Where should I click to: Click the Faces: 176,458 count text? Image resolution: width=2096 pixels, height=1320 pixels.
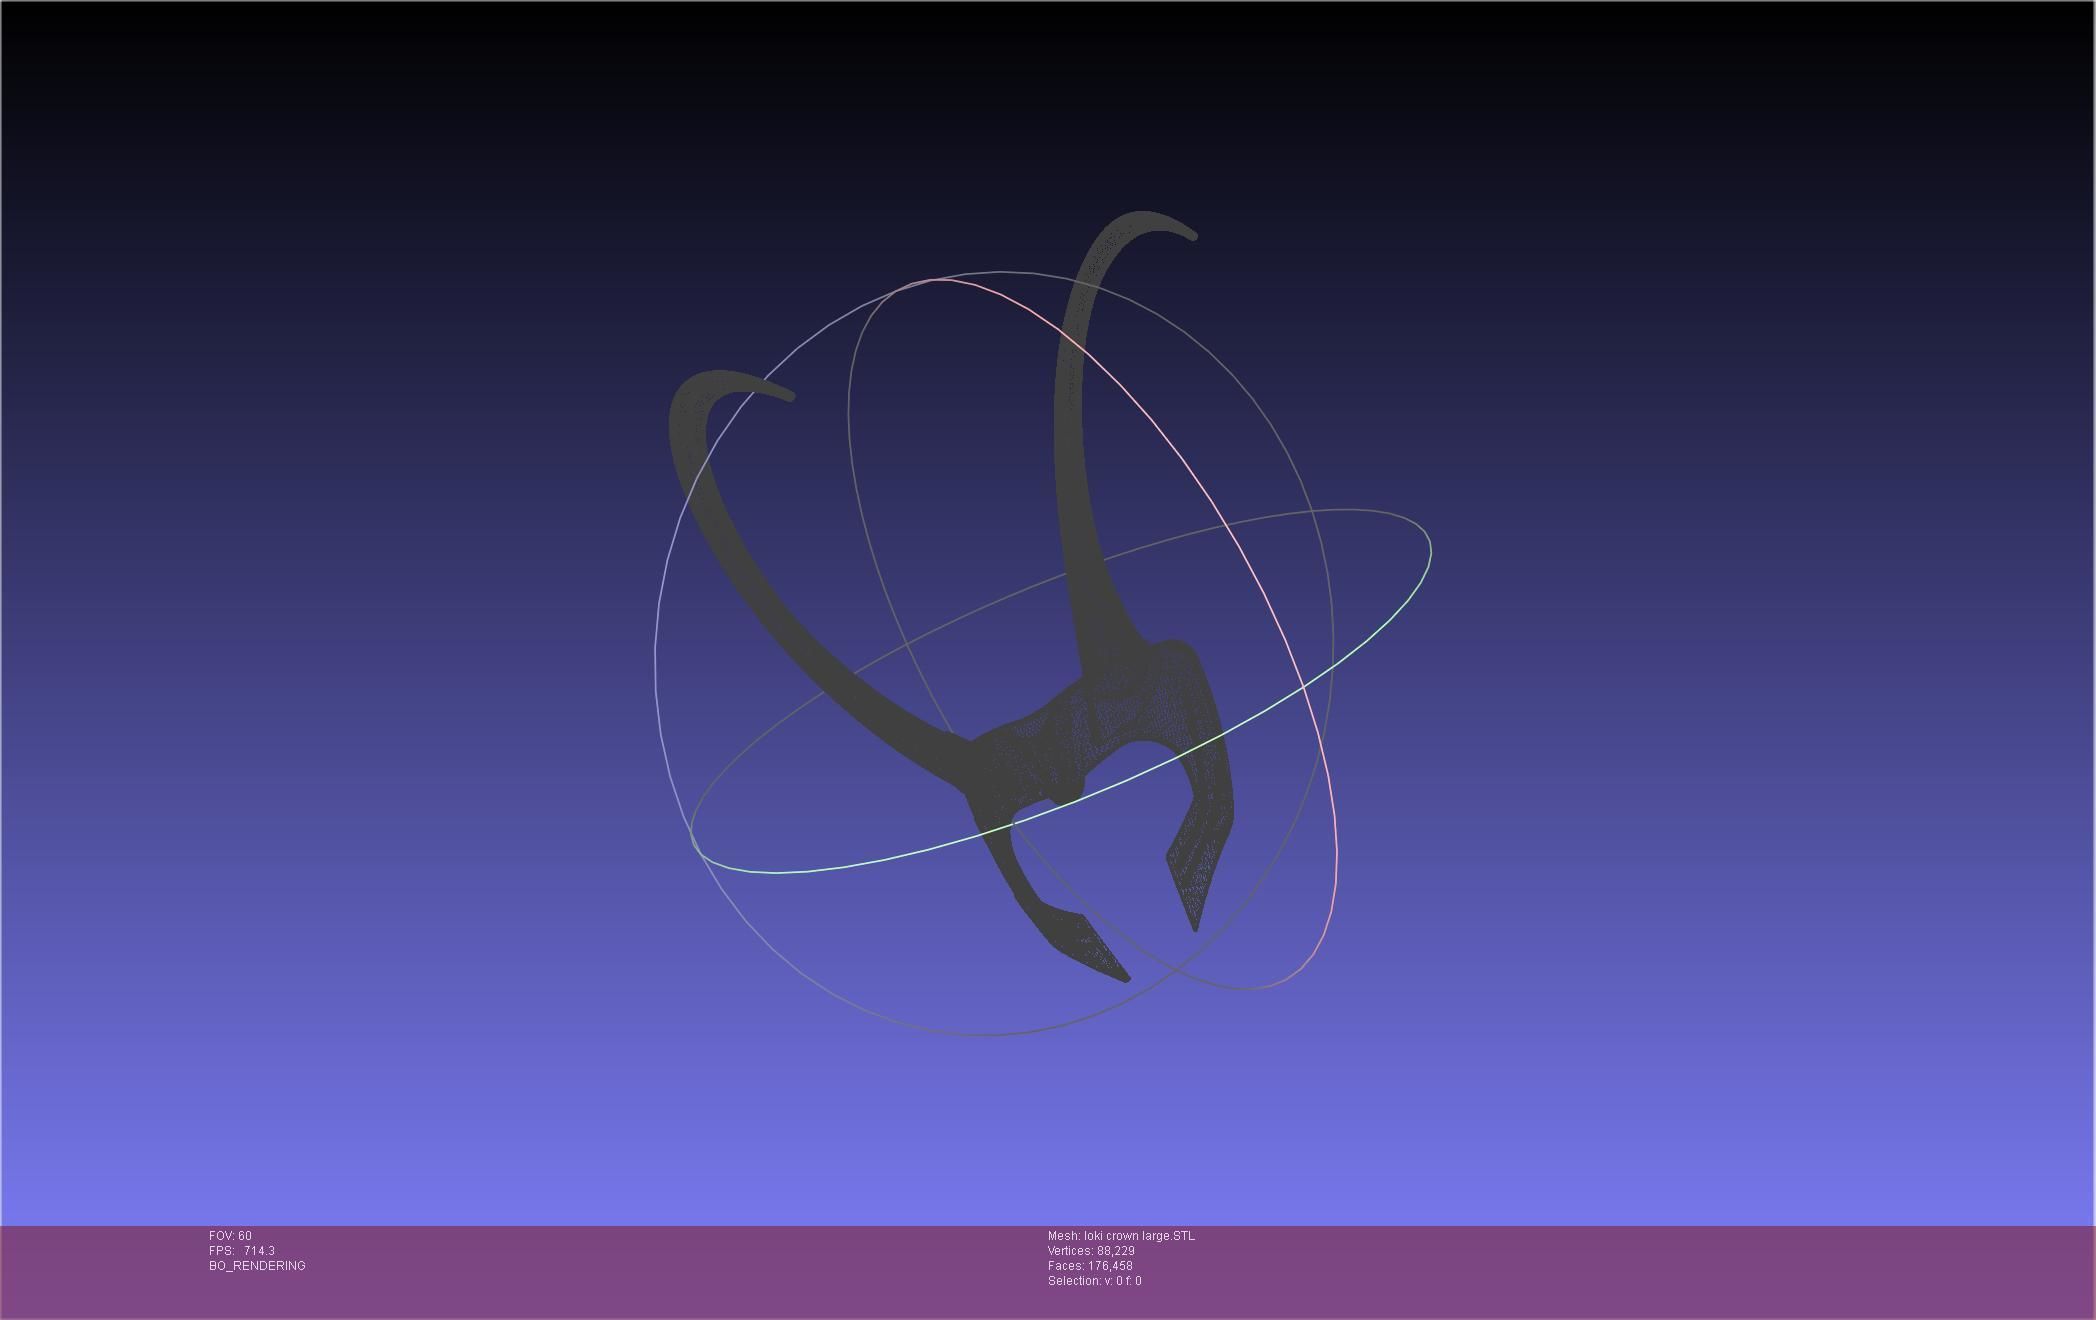click(x=1090, y=1266)
